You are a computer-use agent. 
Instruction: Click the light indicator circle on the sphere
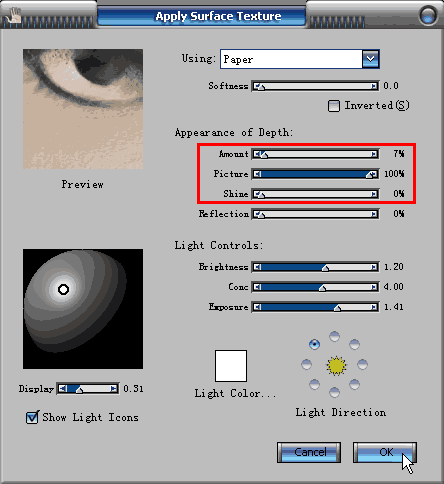(x=63, y=289)
